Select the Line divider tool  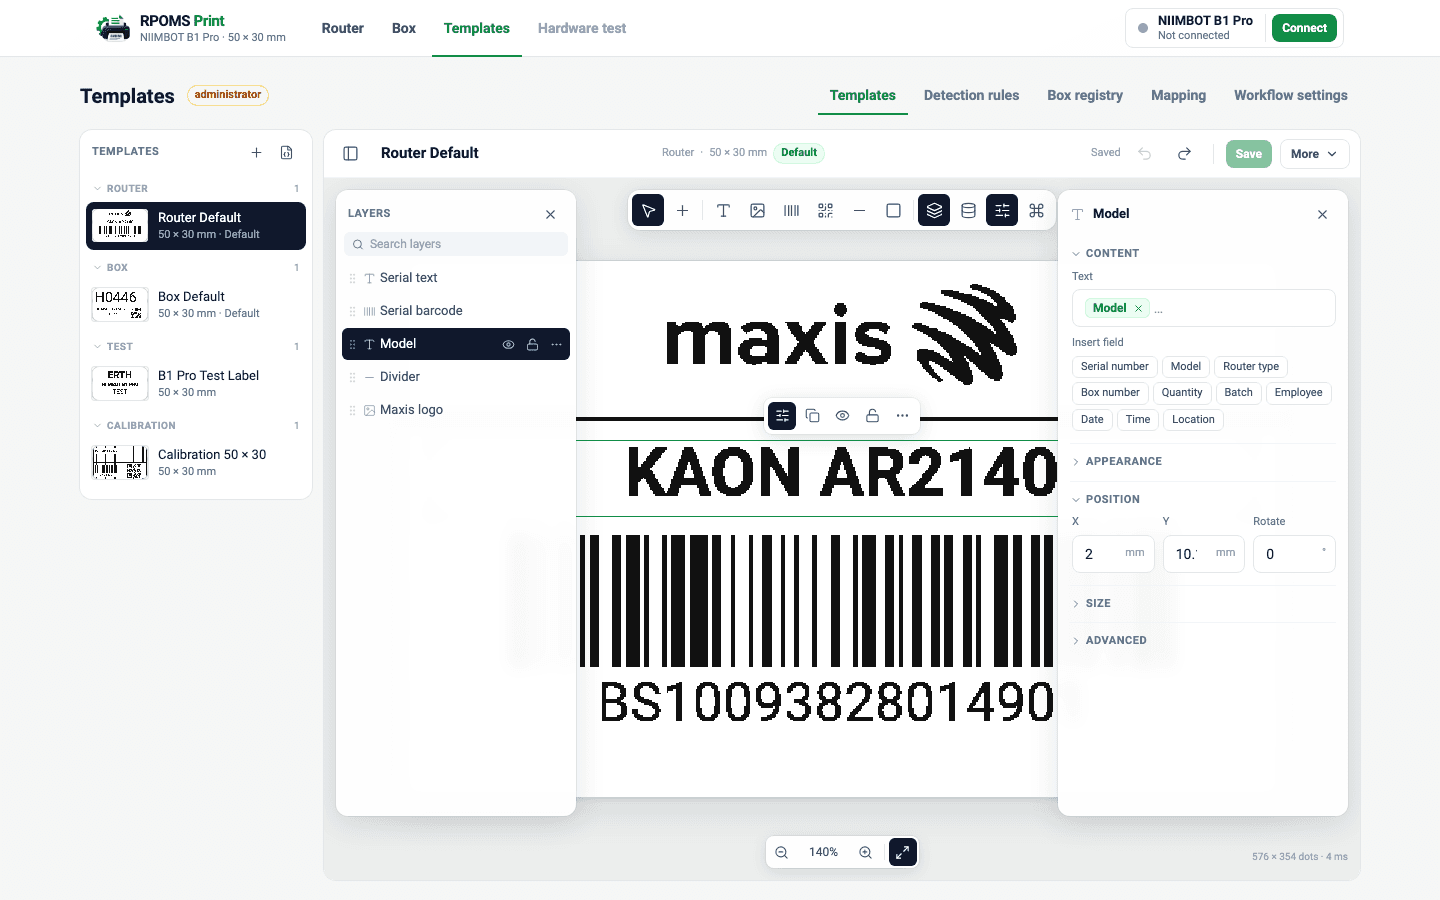pyautogui.click(x=859, y=210)
